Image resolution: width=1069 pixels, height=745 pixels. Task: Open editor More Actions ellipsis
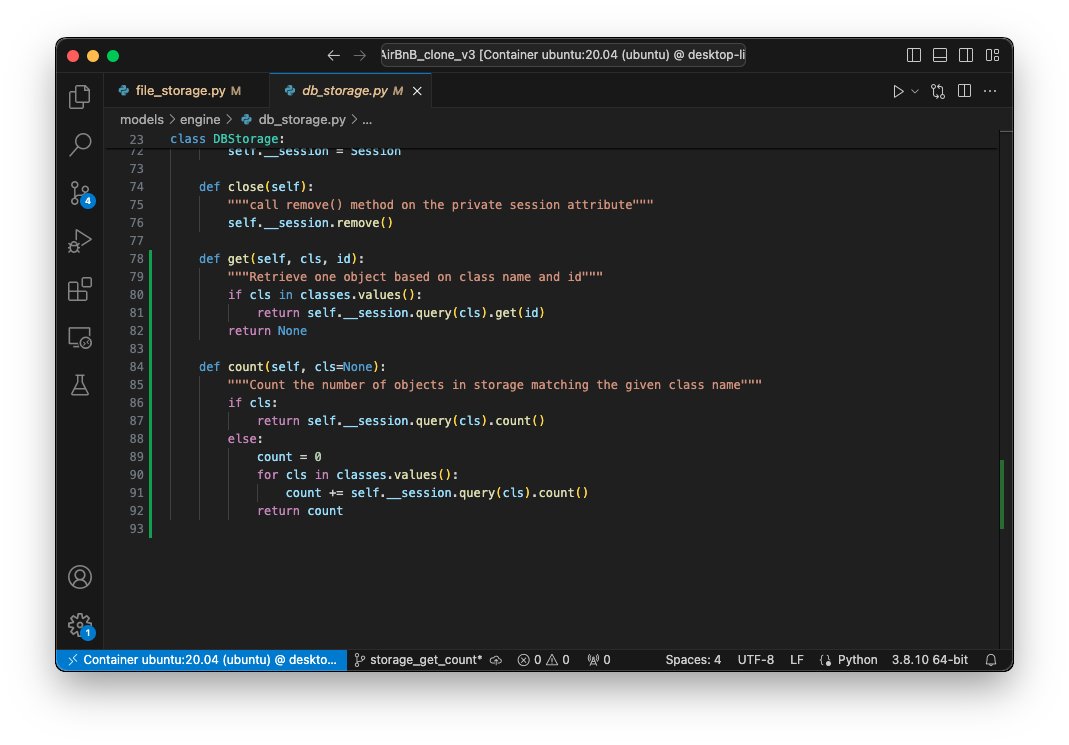pos(990,91)
